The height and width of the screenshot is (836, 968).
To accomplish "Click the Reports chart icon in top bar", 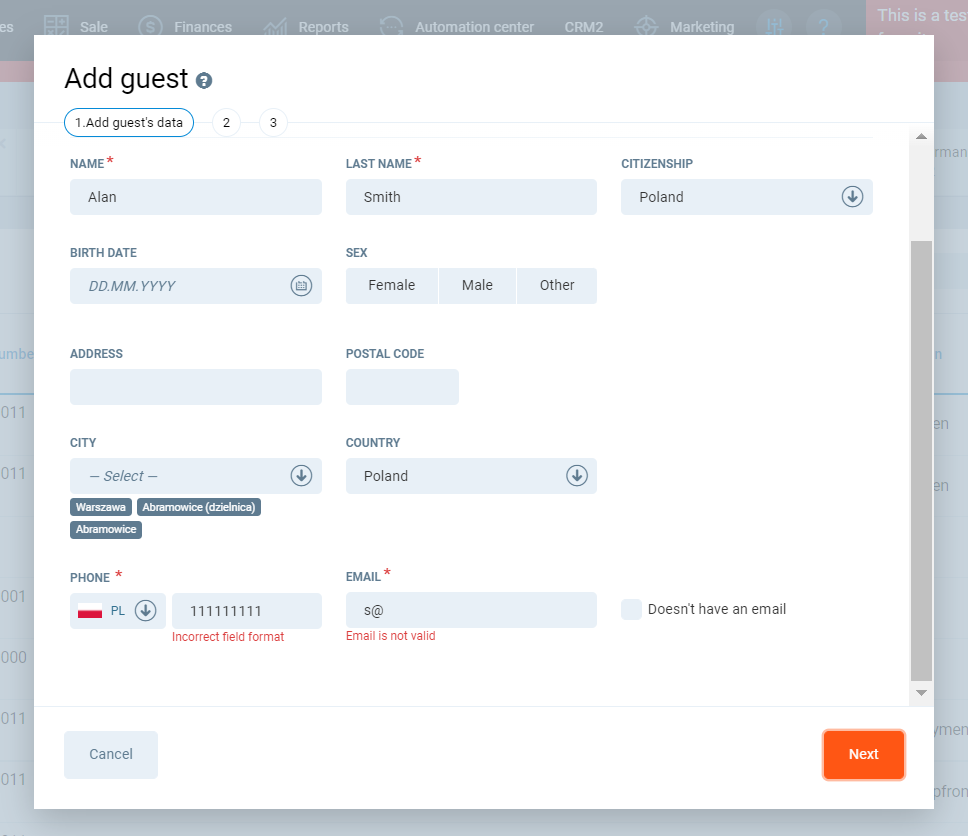I will [x=275, y=27].
